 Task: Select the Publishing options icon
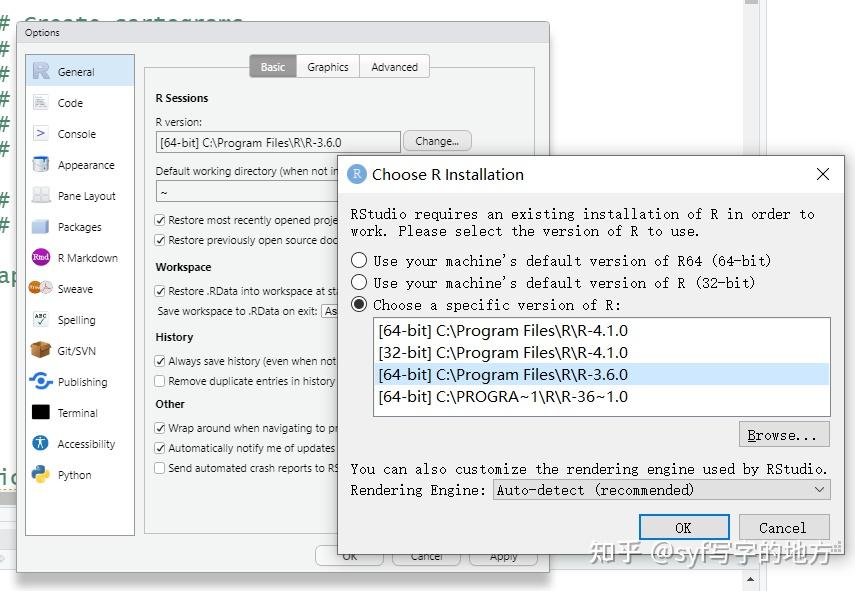point(41,381)
